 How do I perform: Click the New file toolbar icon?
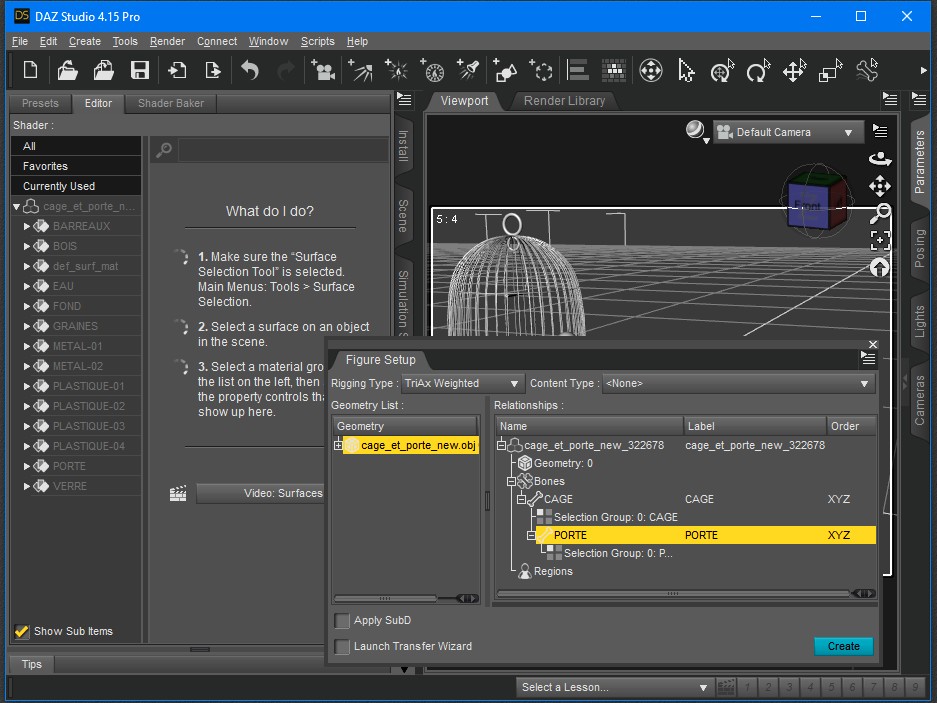pyautogui.click(x=30, y=71)
